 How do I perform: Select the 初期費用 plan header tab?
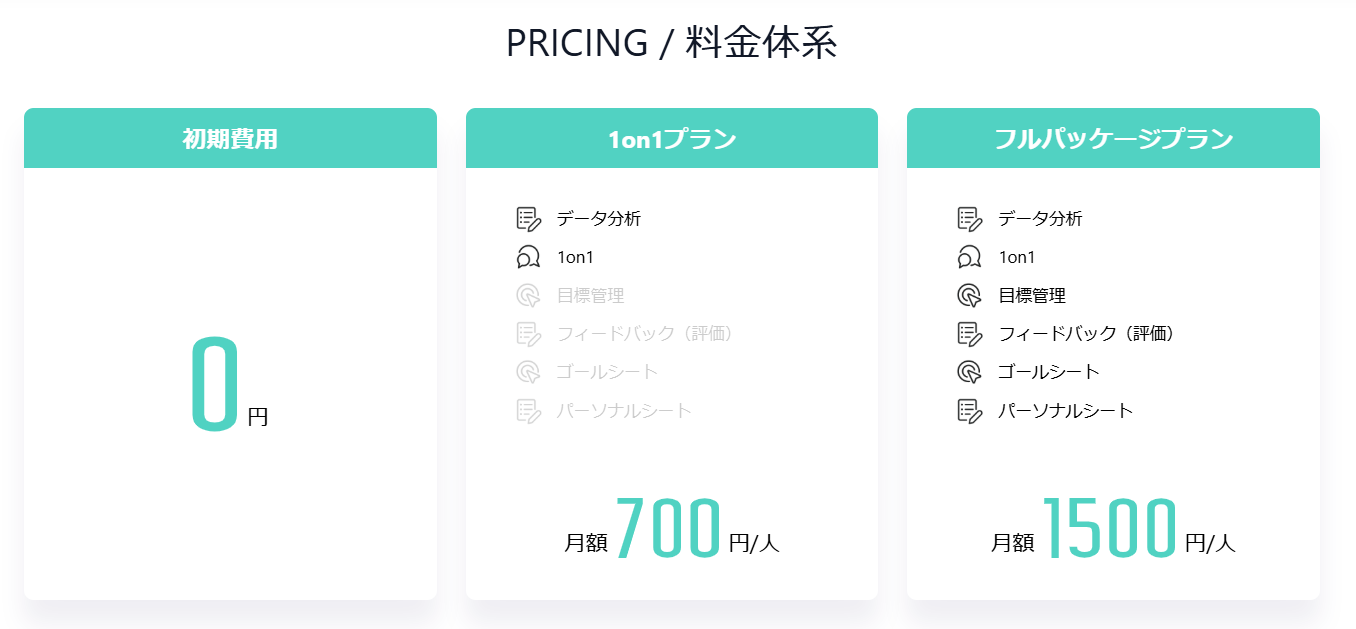(230, 138)
